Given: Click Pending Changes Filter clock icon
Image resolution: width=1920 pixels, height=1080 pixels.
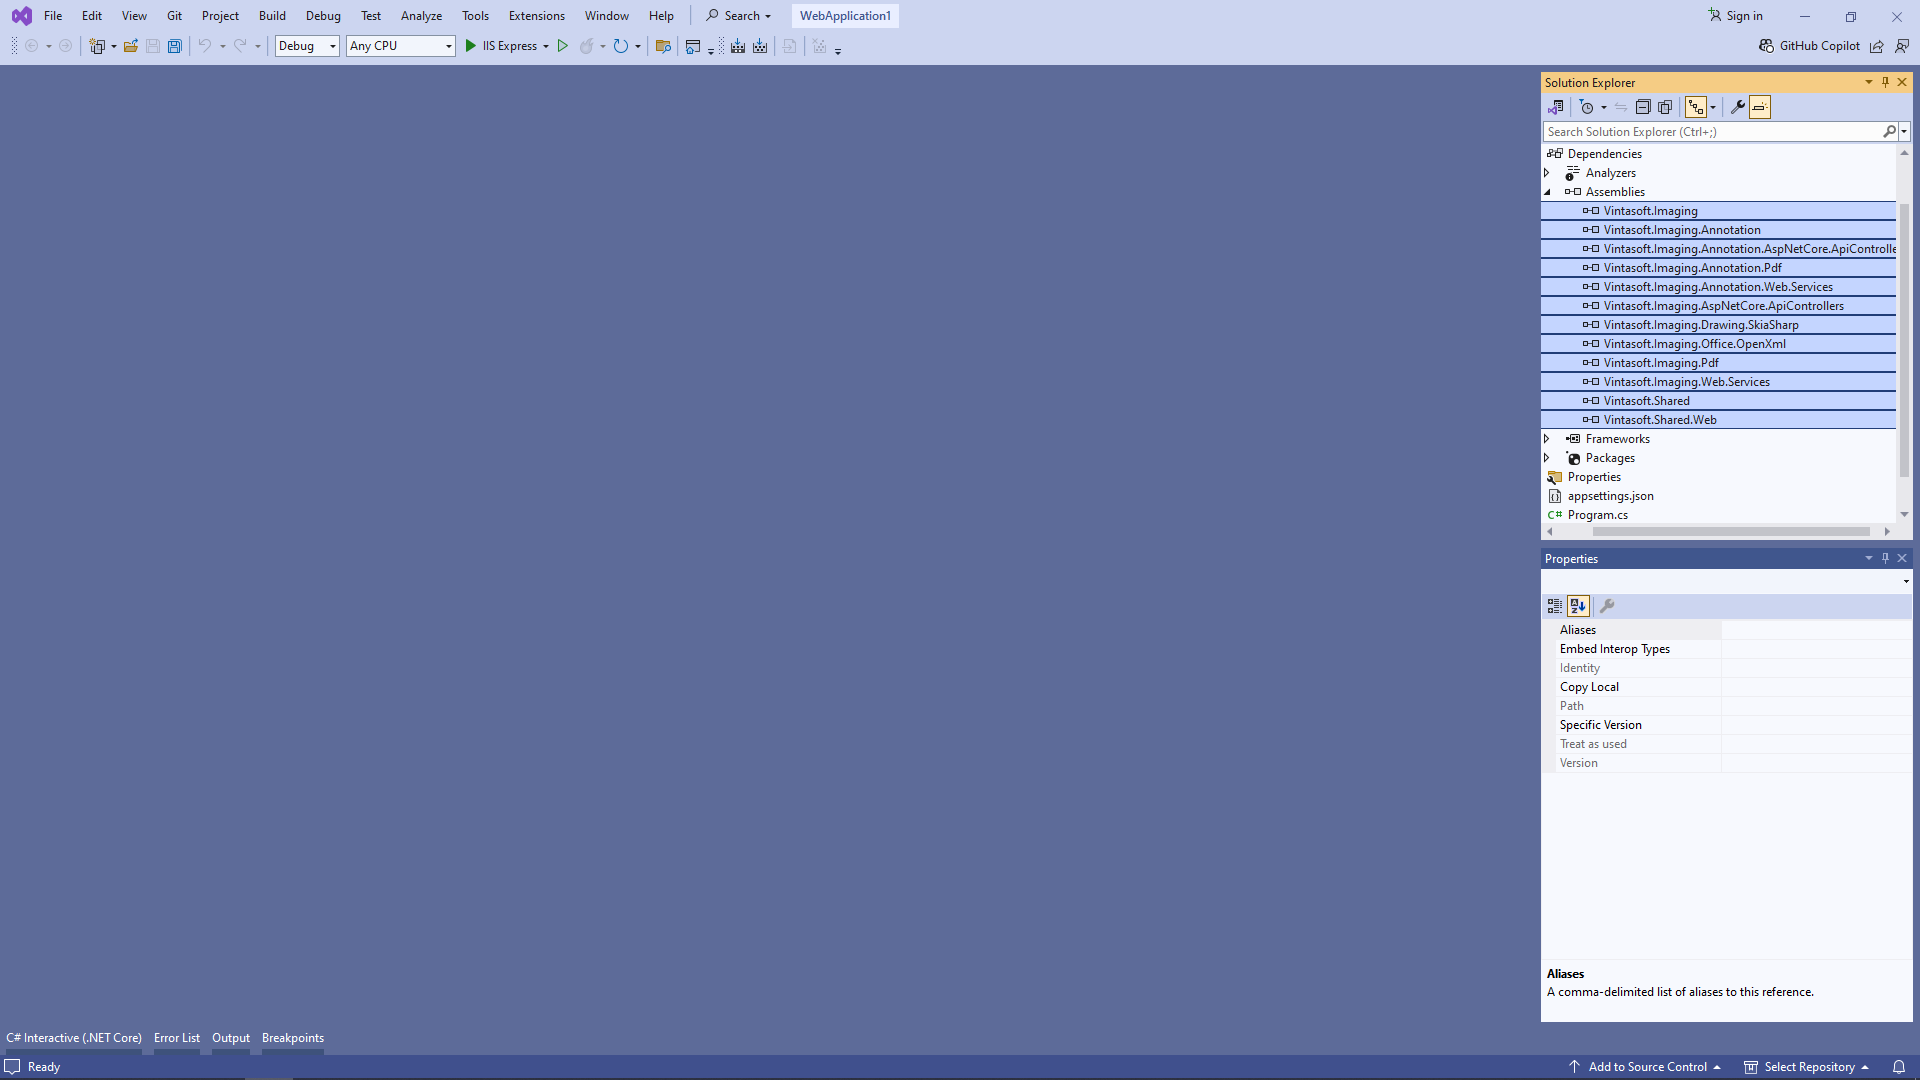Looking at the screenshot, I should [1587, 107].
